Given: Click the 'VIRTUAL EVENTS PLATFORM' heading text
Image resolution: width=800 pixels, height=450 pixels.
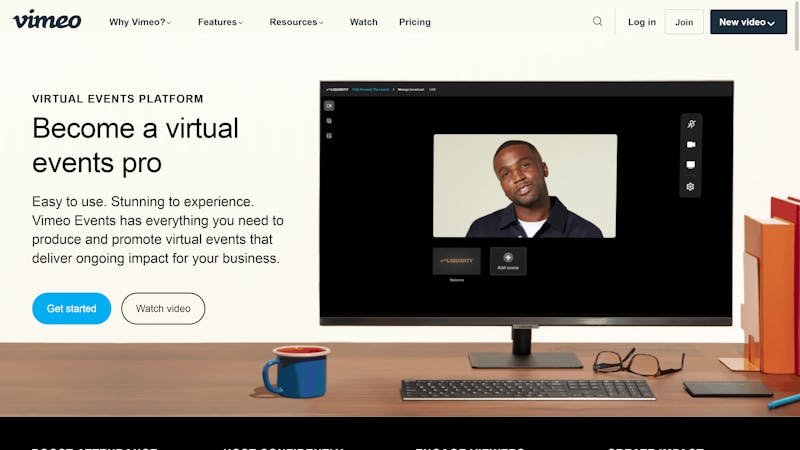Looking at the screenshot, I should point(118,98).
